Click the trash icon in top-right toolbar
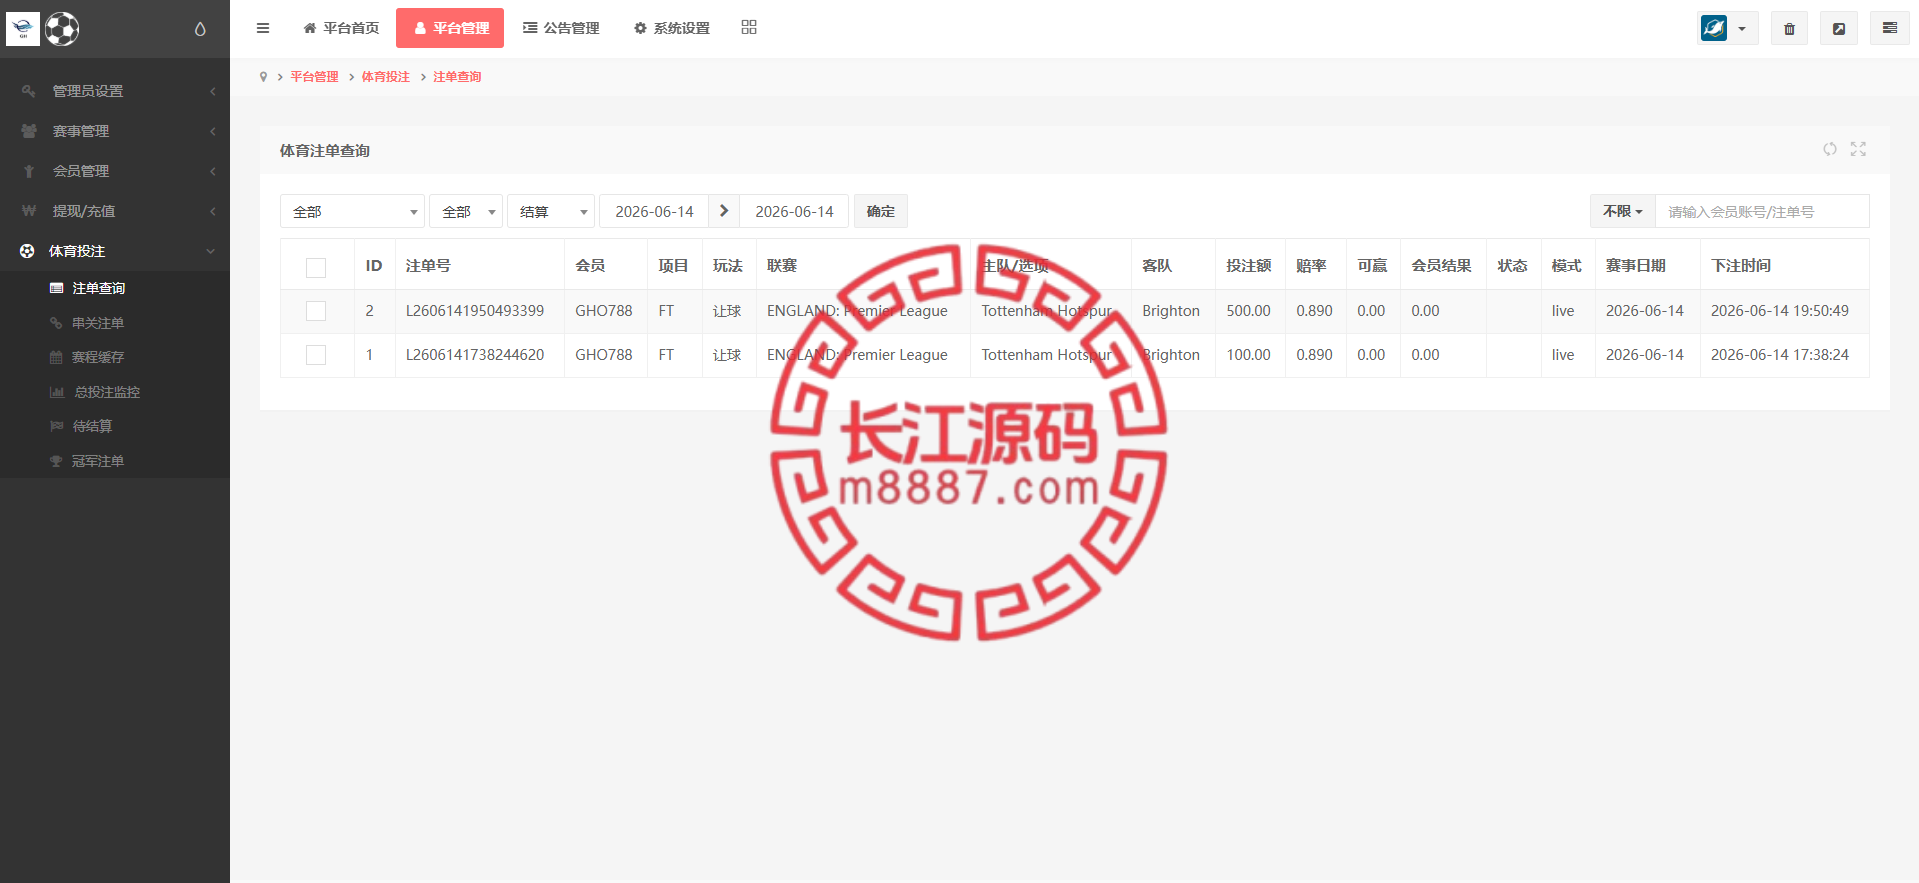 pyautogui.click(x=1789, y=28)
